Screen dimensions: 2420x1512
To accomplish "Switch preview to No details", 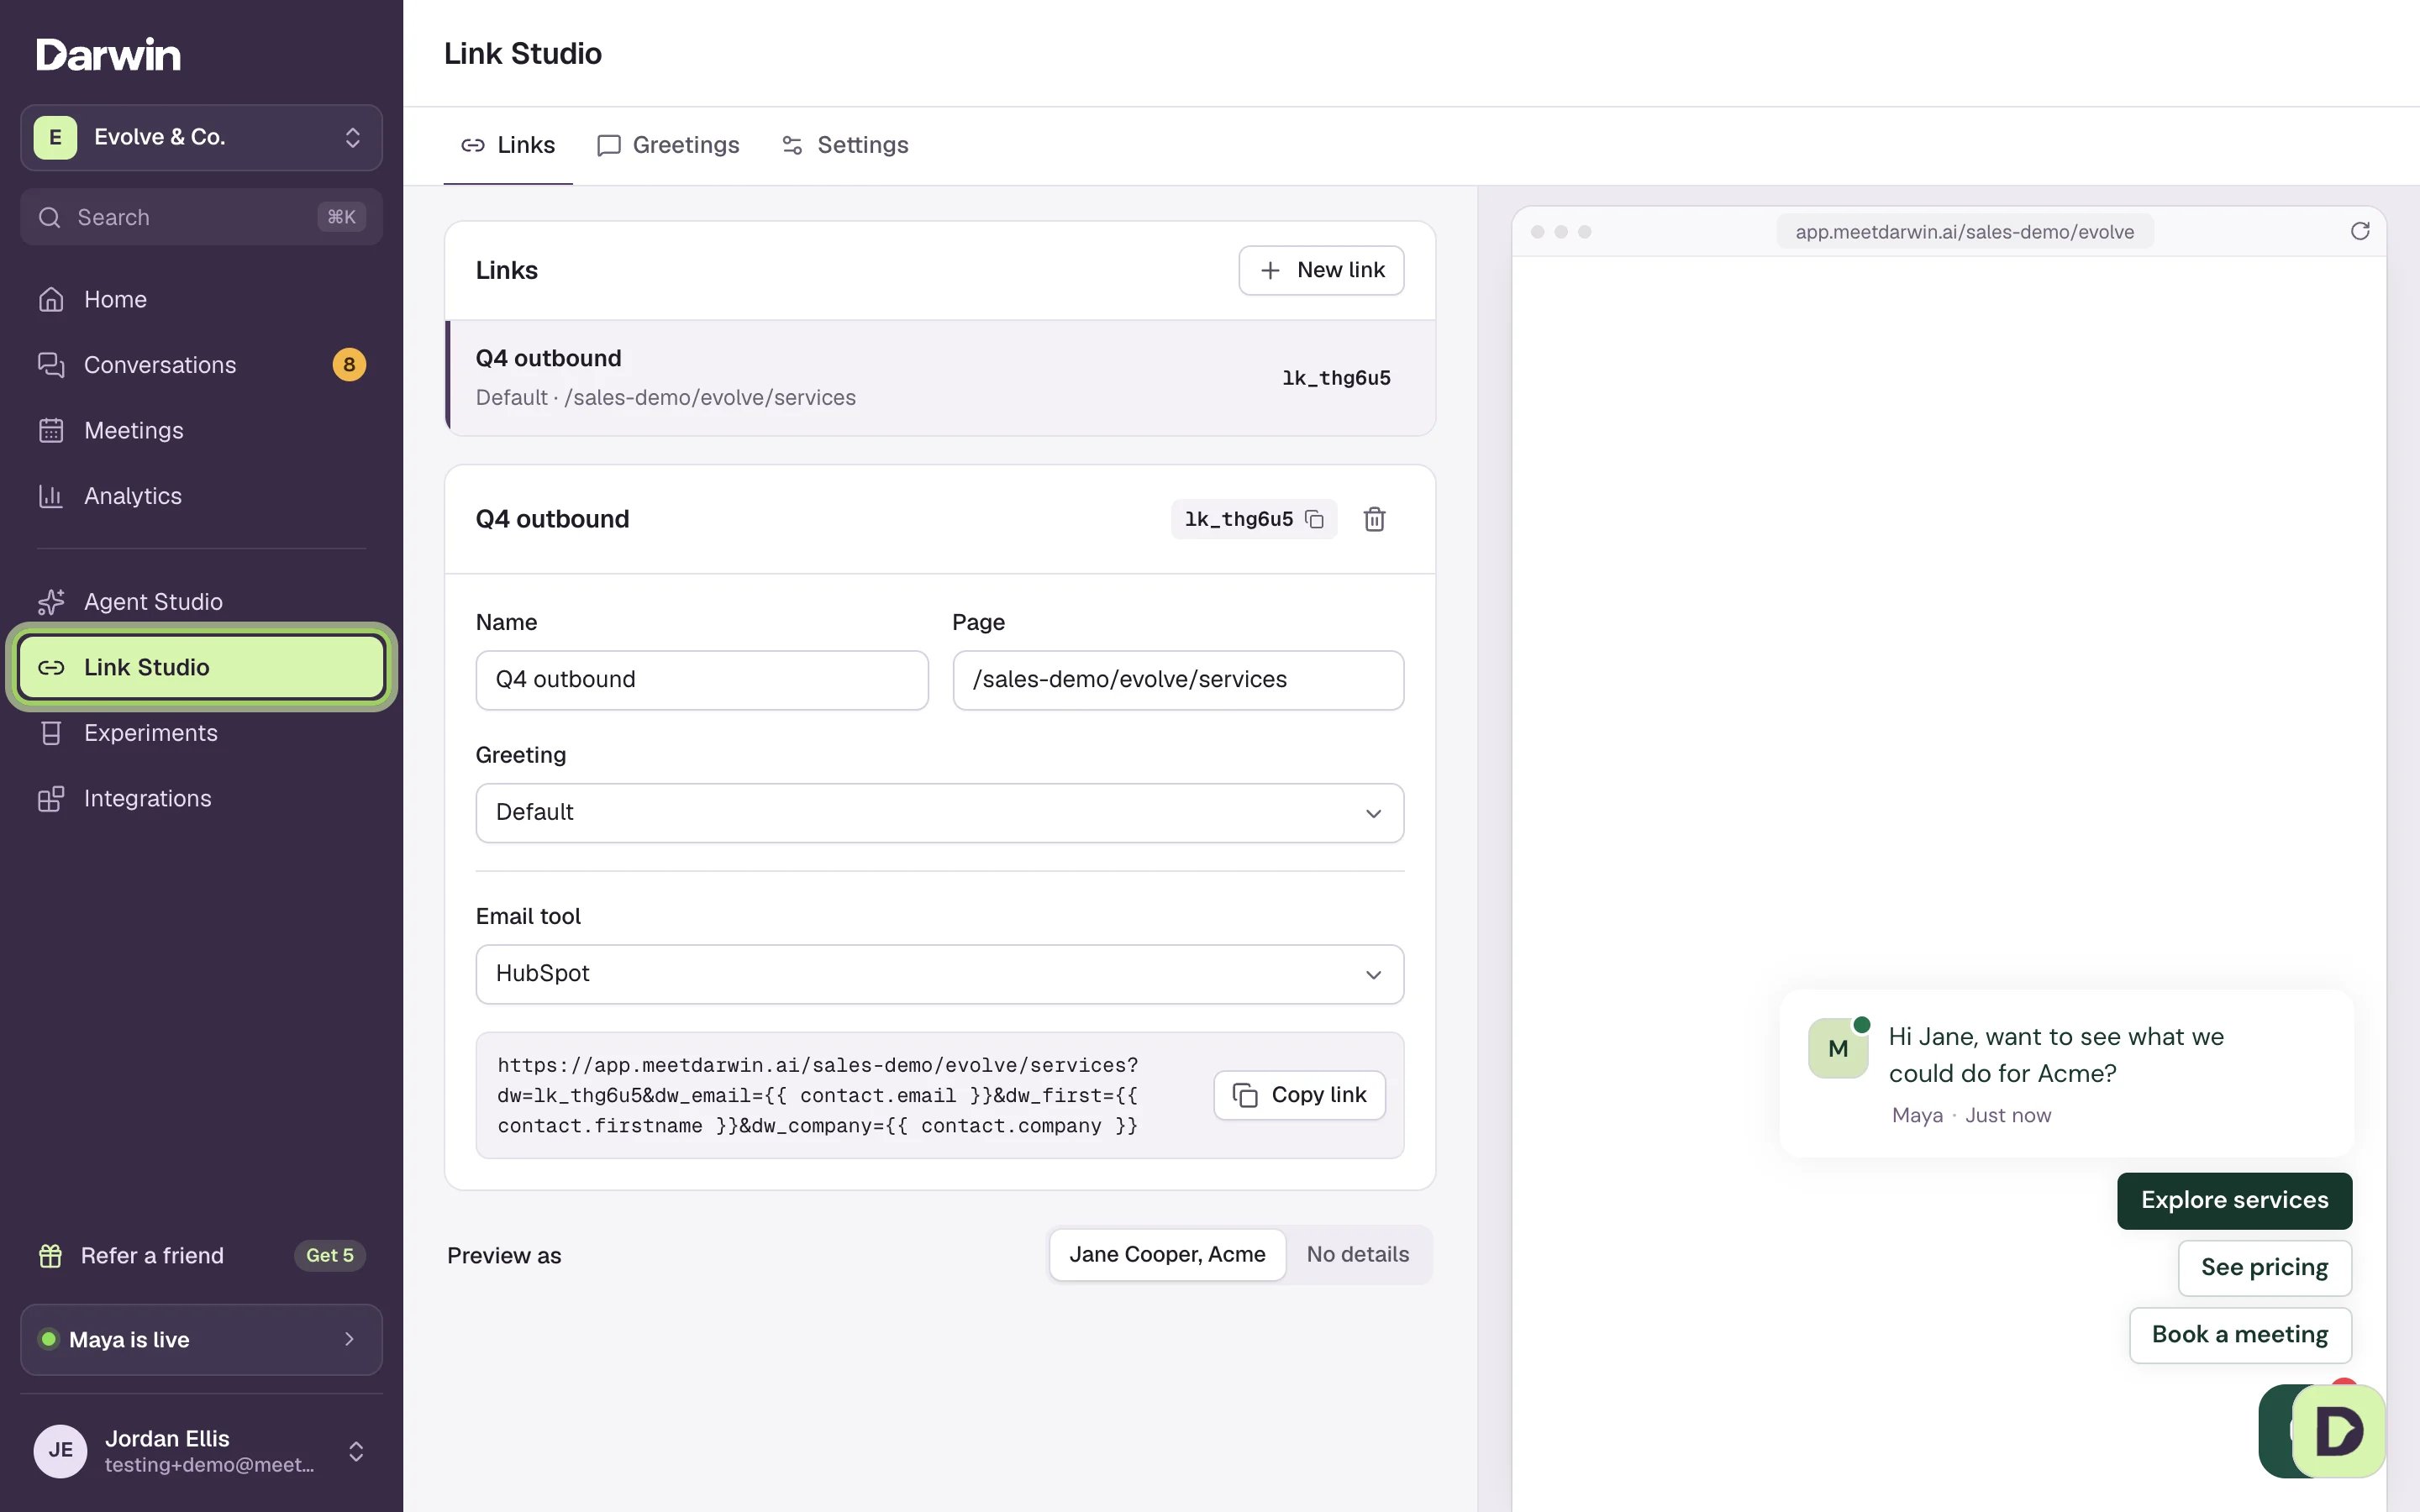I will (x=1357, y=1254).
